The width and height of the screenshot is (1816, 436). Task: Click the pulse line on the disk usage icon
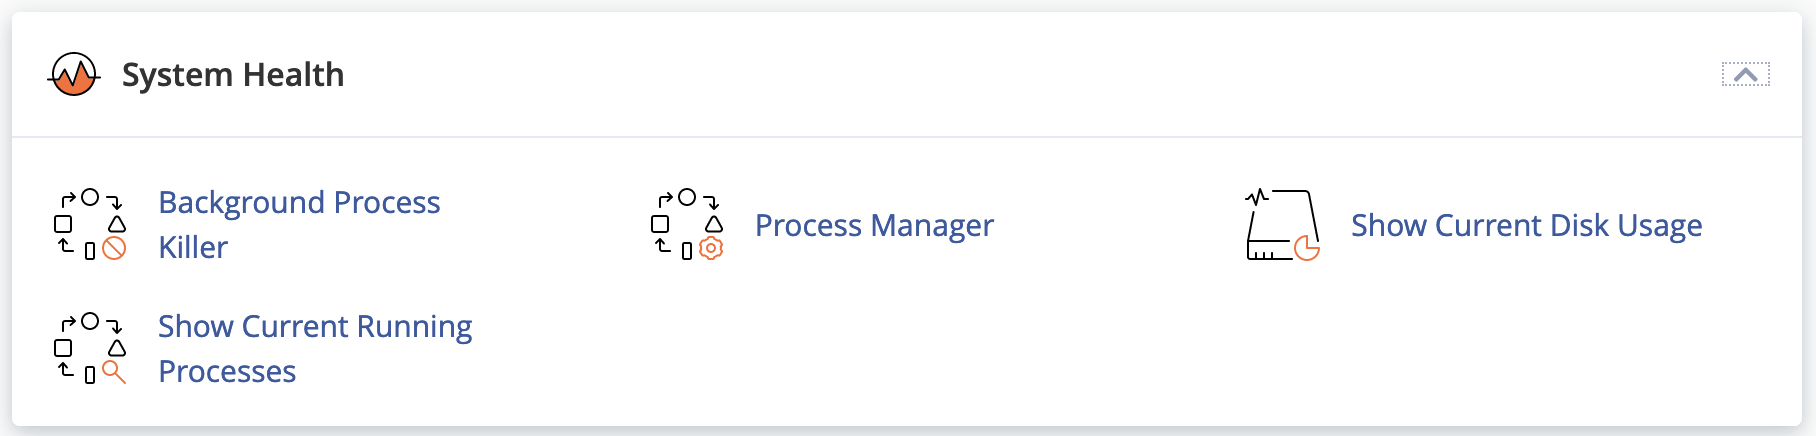pos(1256,196)
